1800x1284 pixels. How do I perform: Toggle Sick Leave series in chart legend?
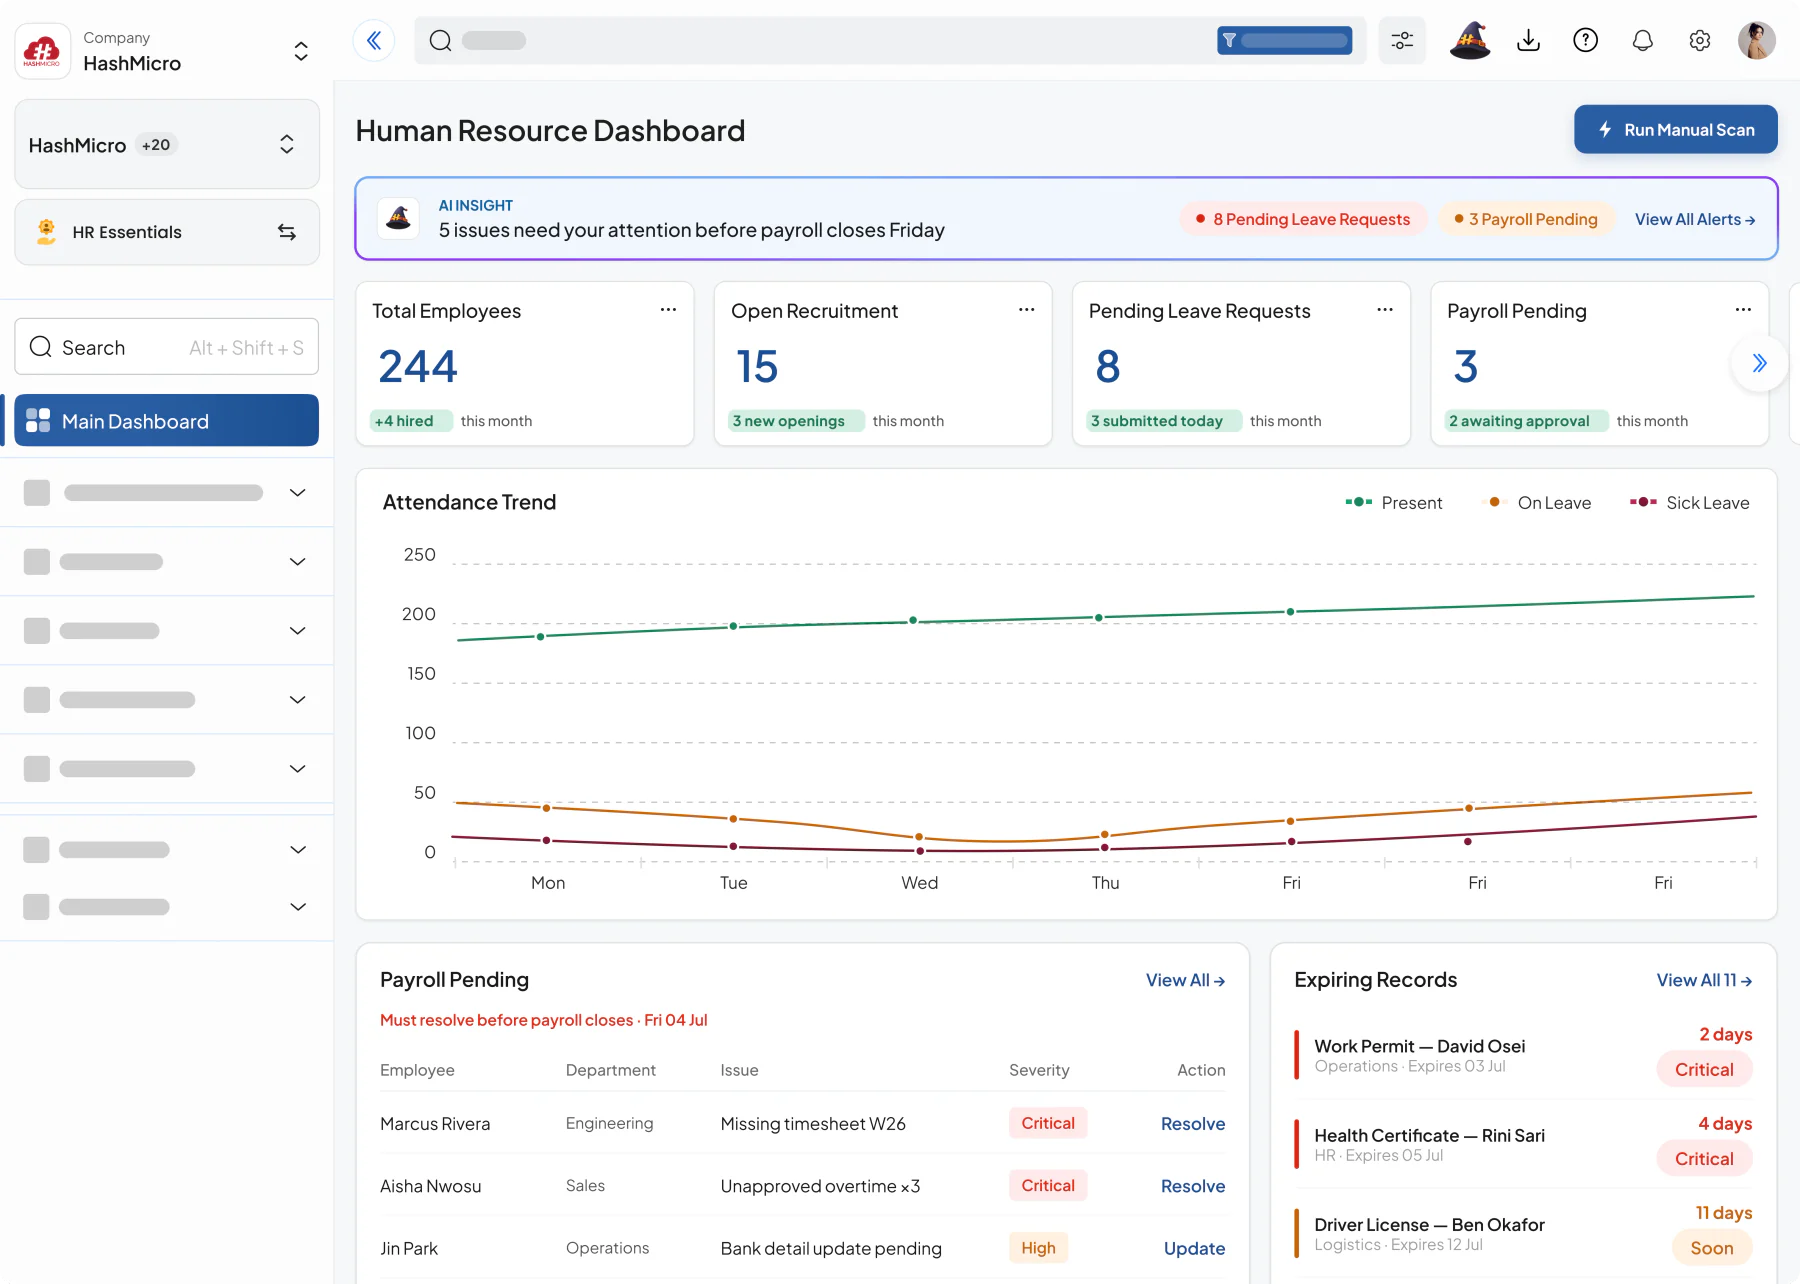[x=1690, y=502]
